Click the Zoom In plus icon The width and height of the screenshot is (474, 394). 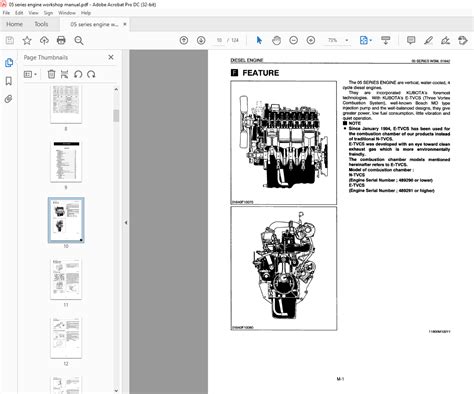click(x=311, y=41)
